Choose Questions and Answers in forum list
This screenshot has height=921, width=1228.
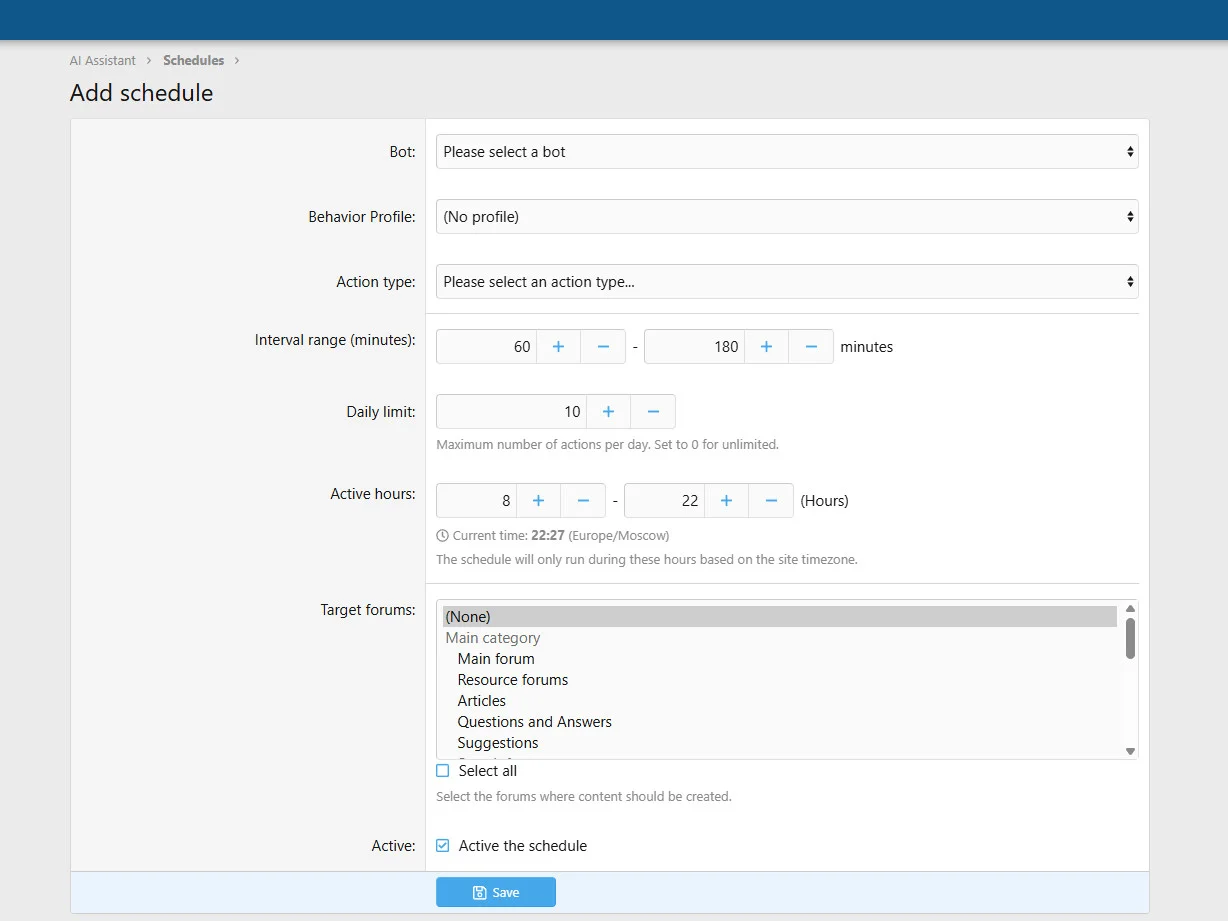click(x=534, y=722)
